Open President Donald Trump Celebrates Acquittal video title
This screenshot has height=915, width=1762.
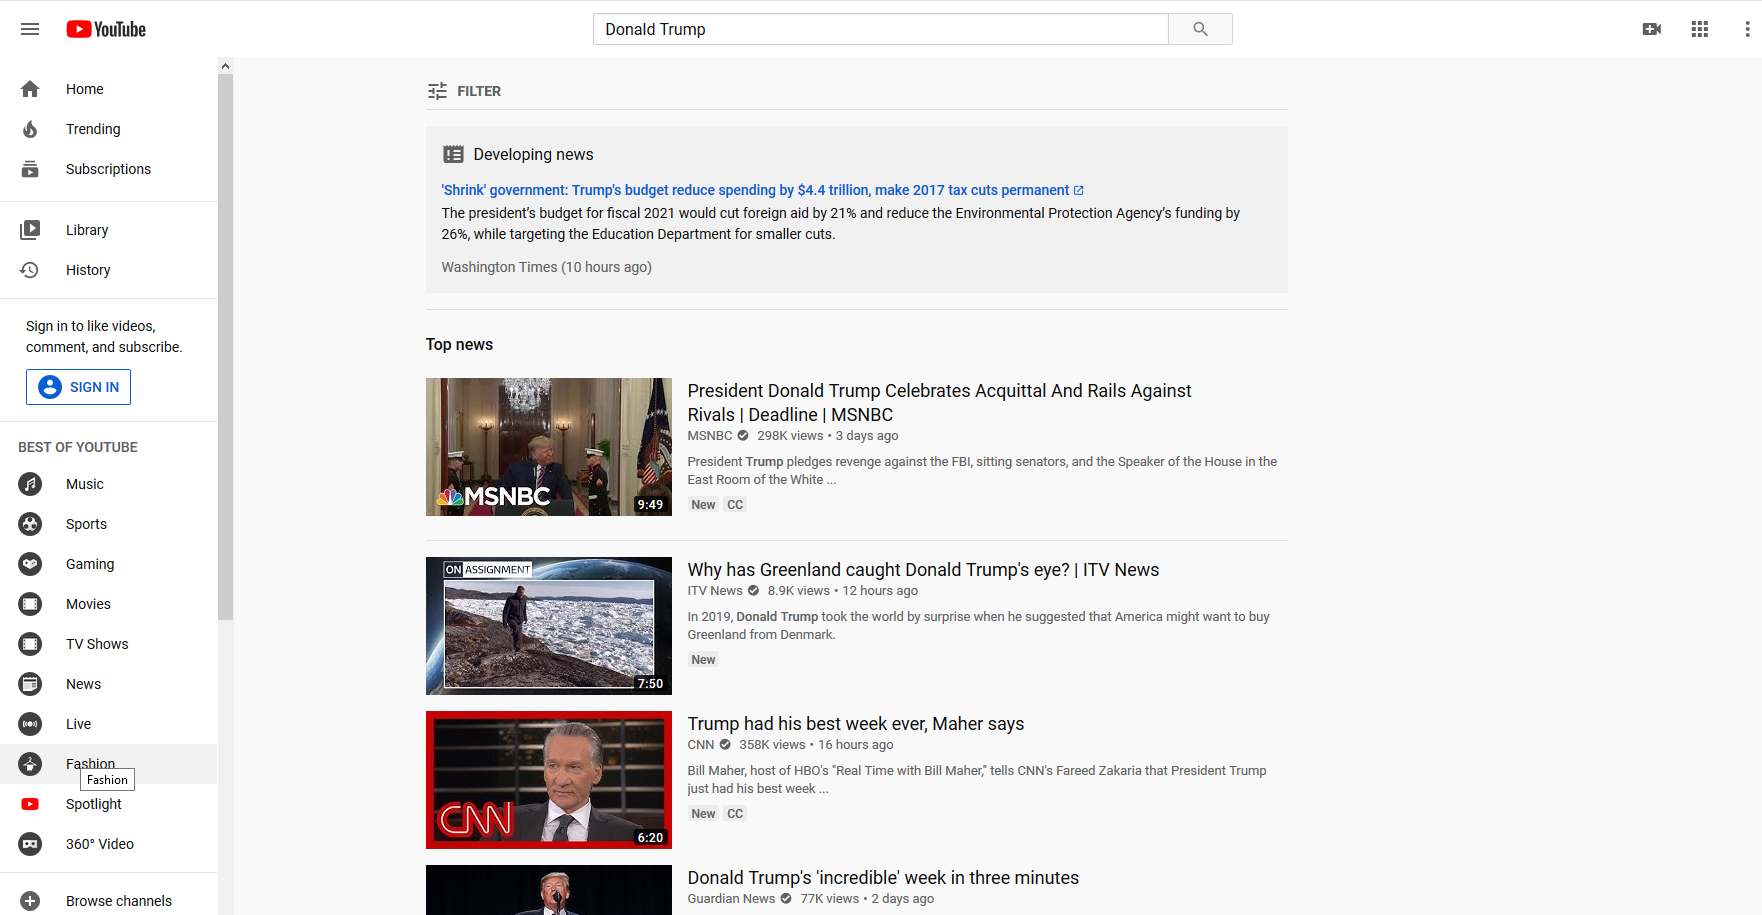(x=939, y=402)
